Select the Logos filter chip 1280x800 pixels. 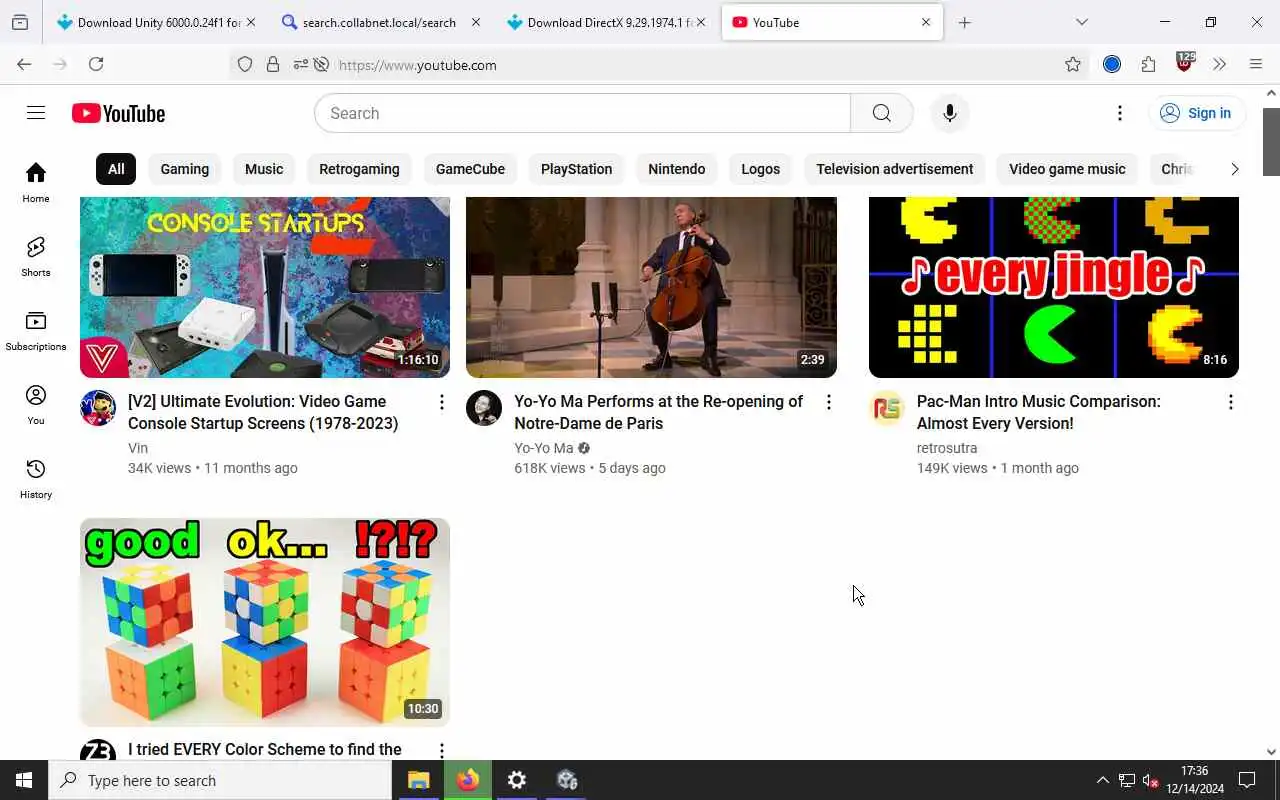point(760,169)
